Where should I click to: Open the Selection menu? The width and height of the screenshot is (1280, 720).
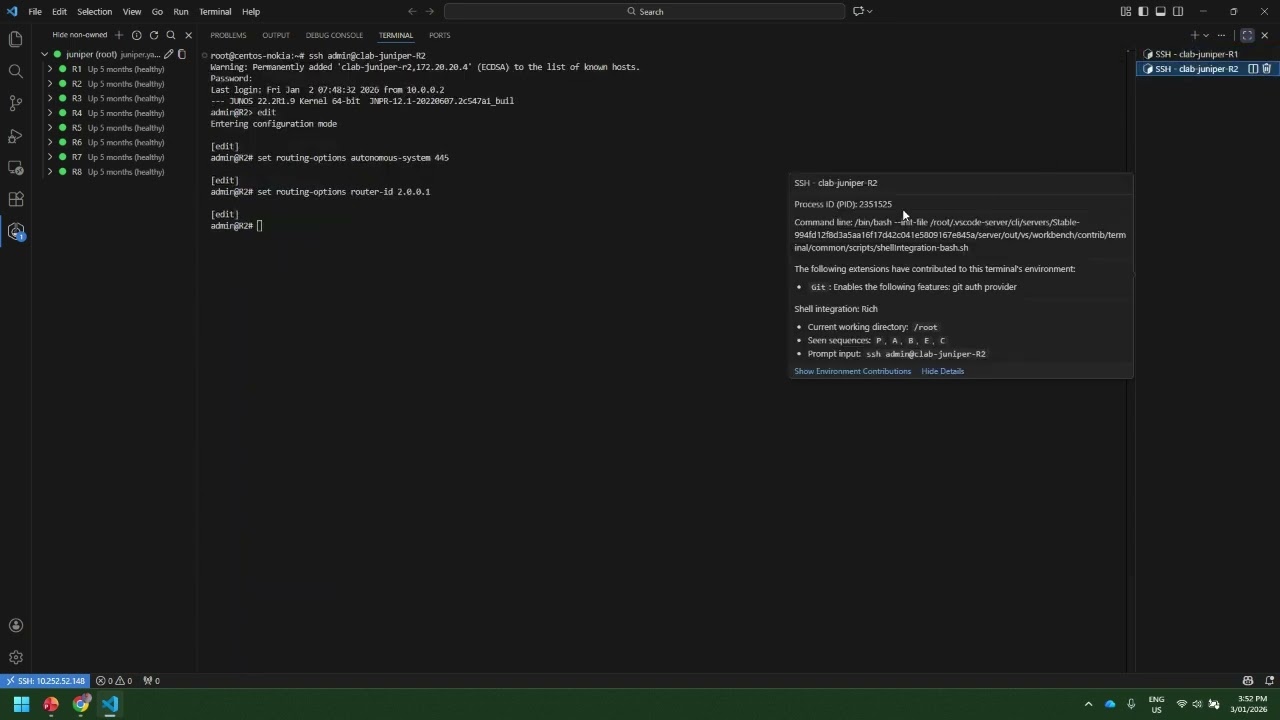[x=94, y=11]
